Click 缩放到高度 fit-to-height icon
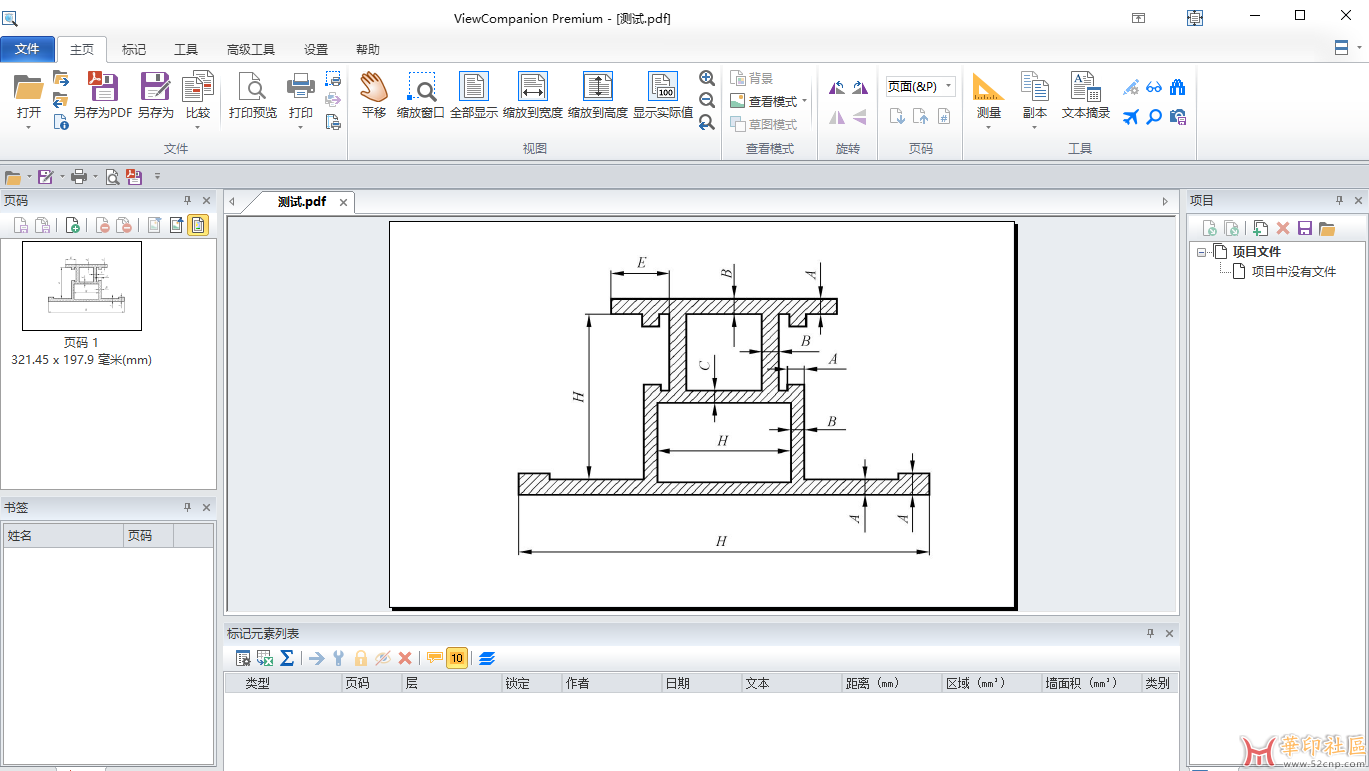The height and width of the screenshot is (771, 1369). [x=598, y=87]
